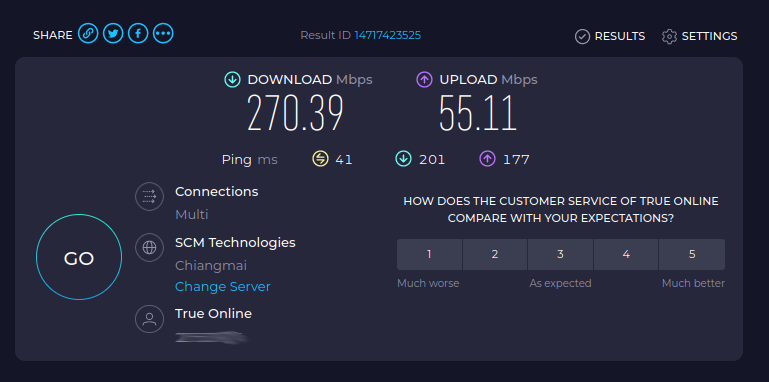769x382 pixels.
Task: Rate customer service as 1
Action: 429,255
